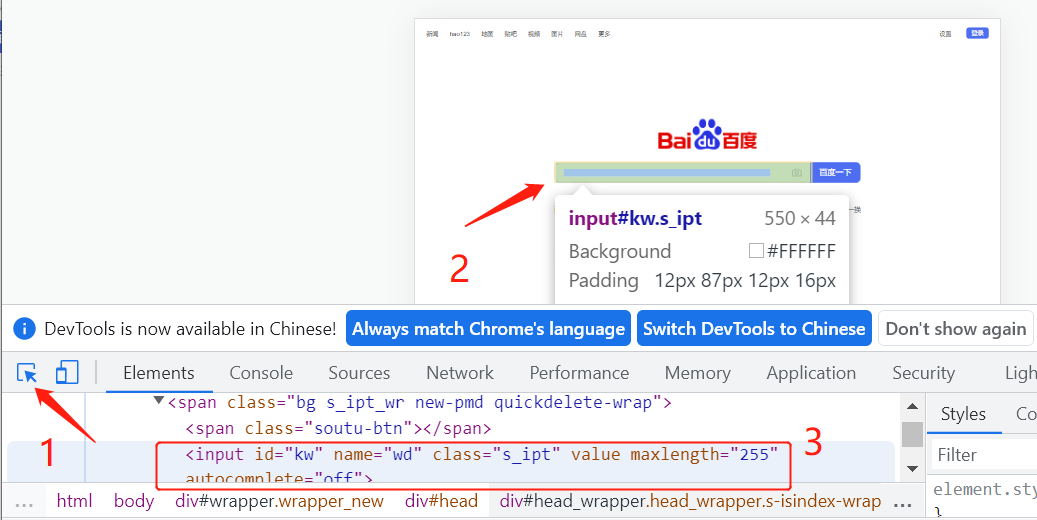Open the Elements tab

tap(159, 373)
